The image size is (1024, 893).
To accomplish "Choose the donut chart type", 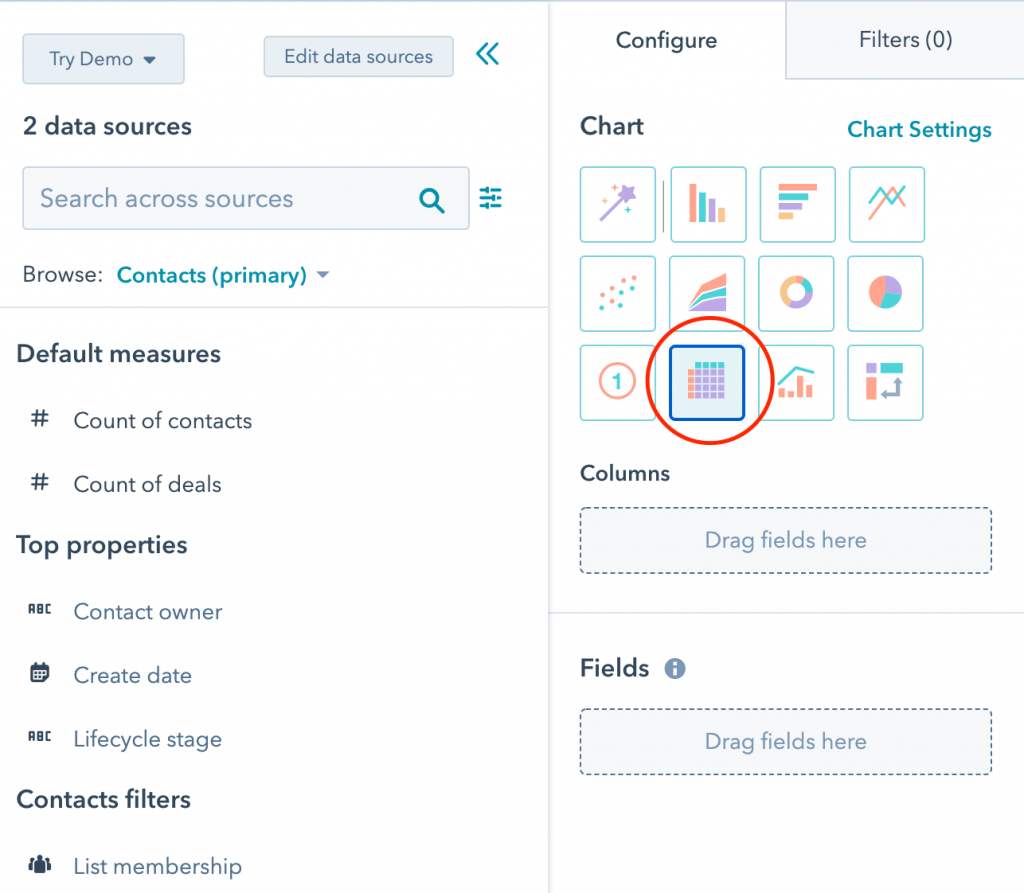I will [x=796, y=293].
